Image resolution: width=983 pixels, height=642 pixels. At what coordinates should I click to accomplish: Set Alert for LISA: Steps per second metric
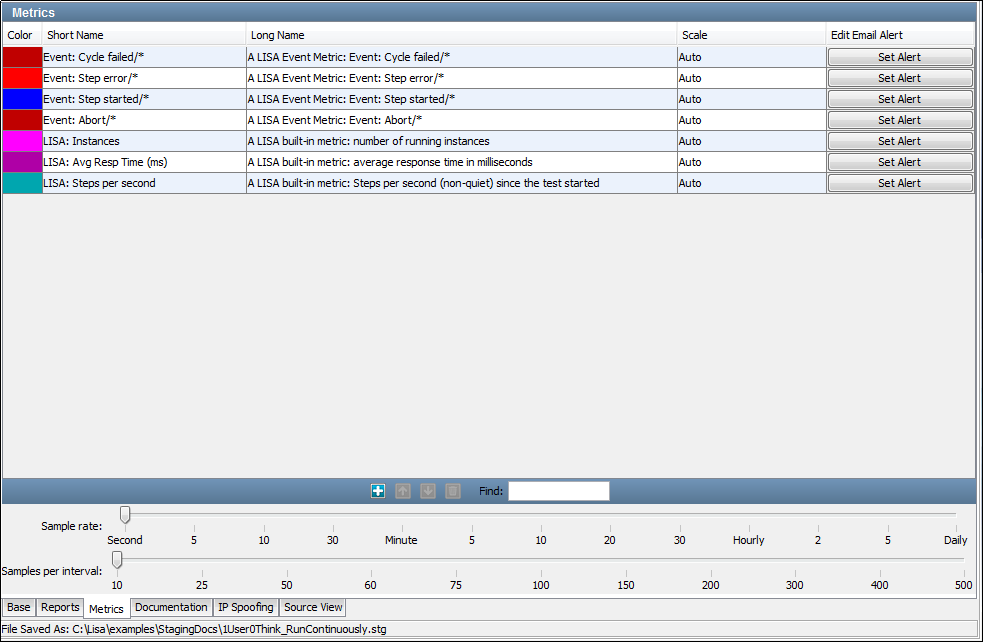point(899,183)
